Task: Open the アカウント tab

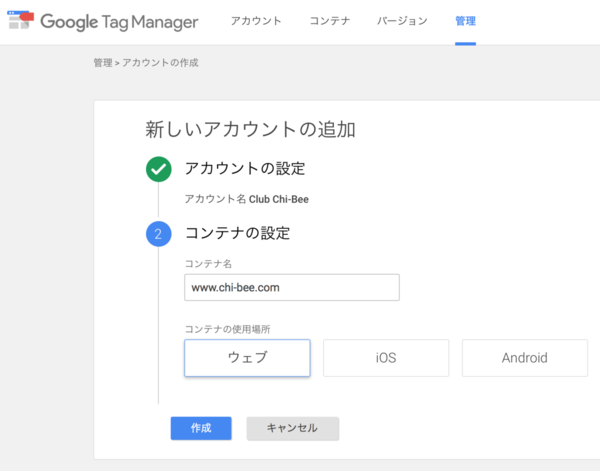Action: coord(256,21)
